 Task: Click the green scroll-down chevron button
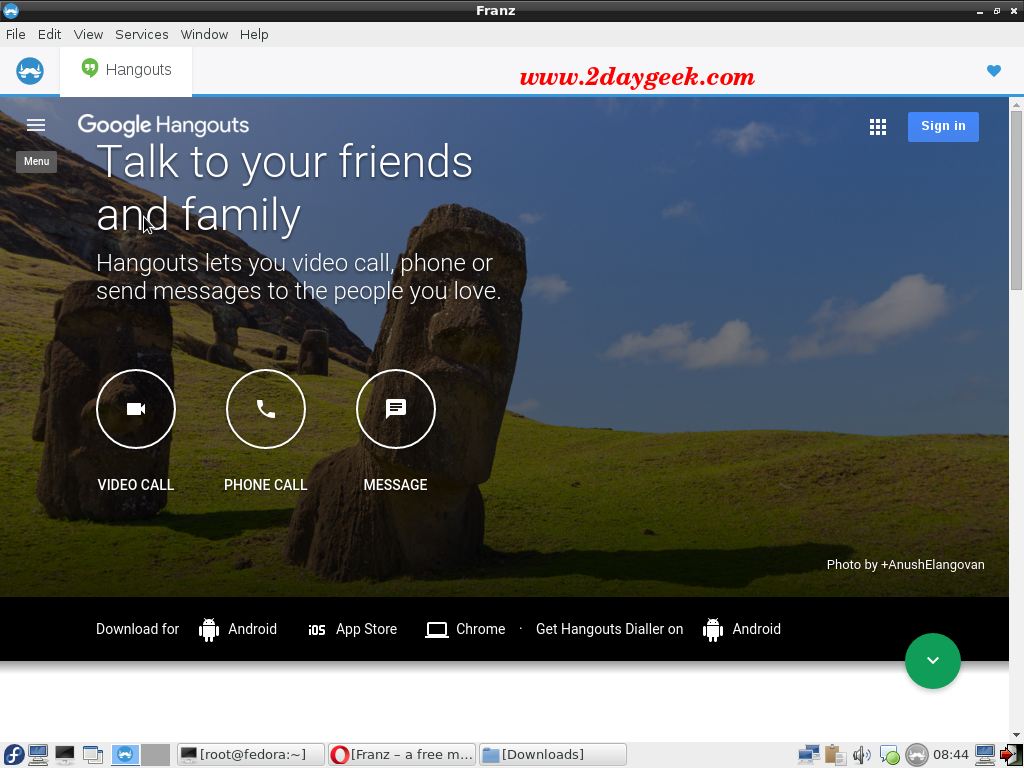click(933, 661)
